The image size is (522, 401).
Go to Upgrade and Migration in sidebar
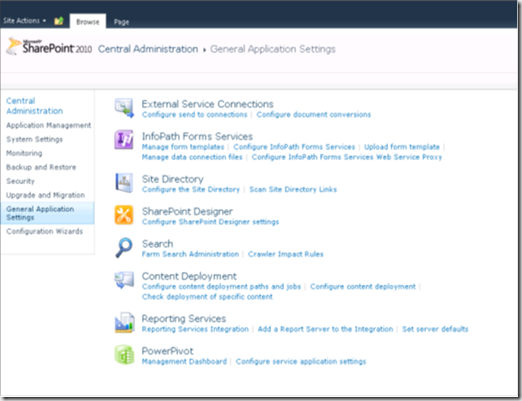45,195
